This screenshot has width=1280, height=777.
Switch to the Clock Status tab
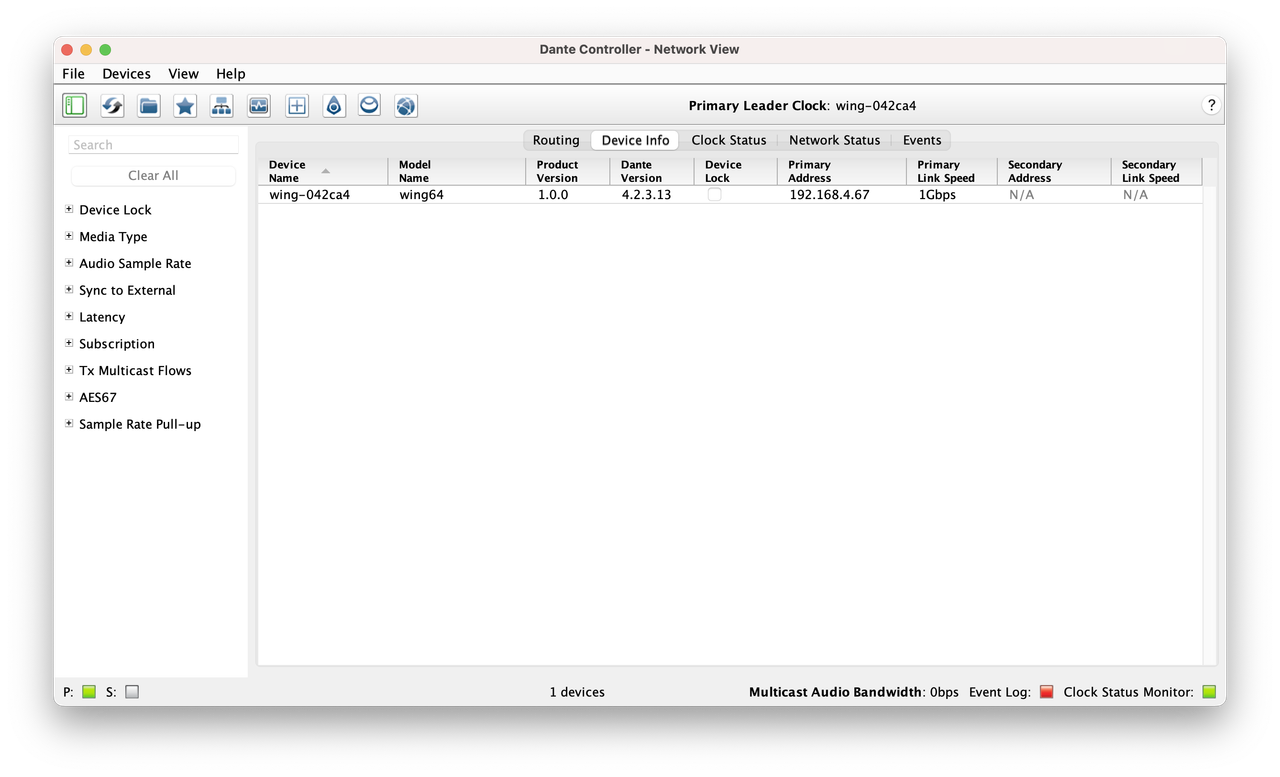click(x=729, y=140)
